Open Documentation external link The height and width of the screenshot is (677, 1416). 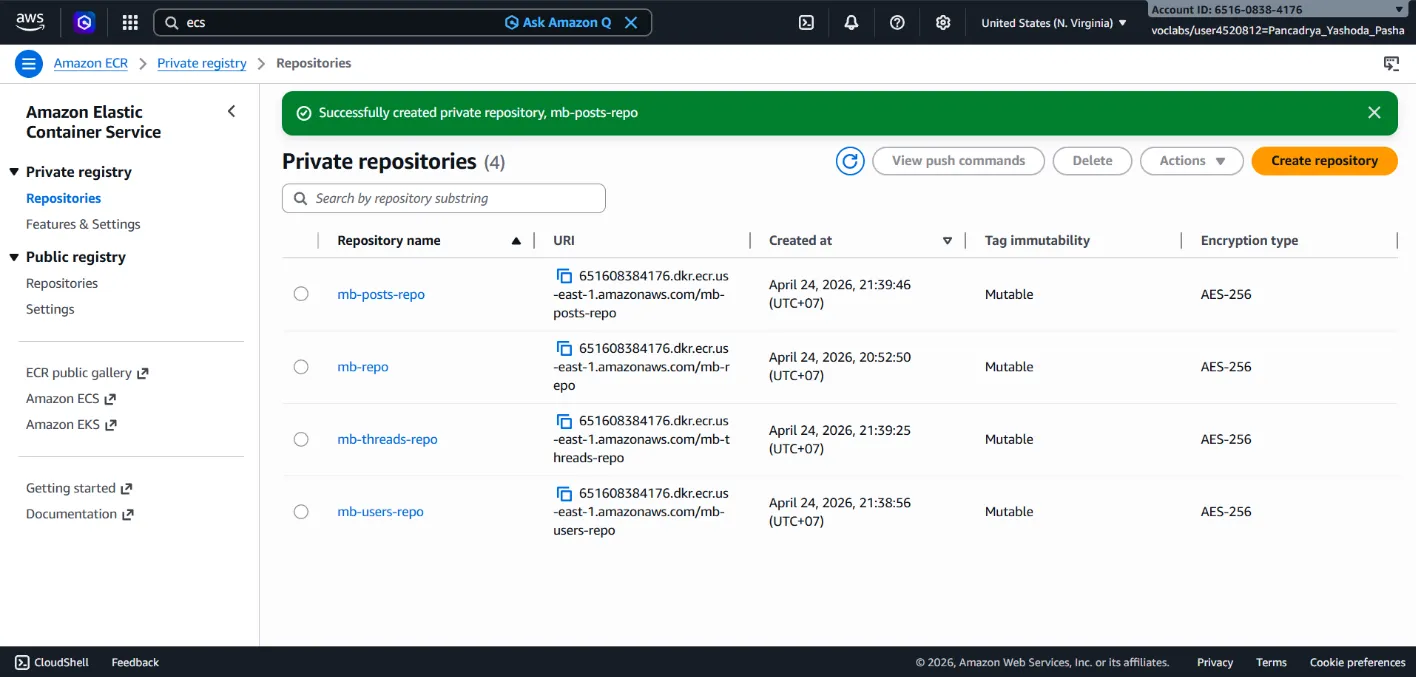(x=80, y=515)
